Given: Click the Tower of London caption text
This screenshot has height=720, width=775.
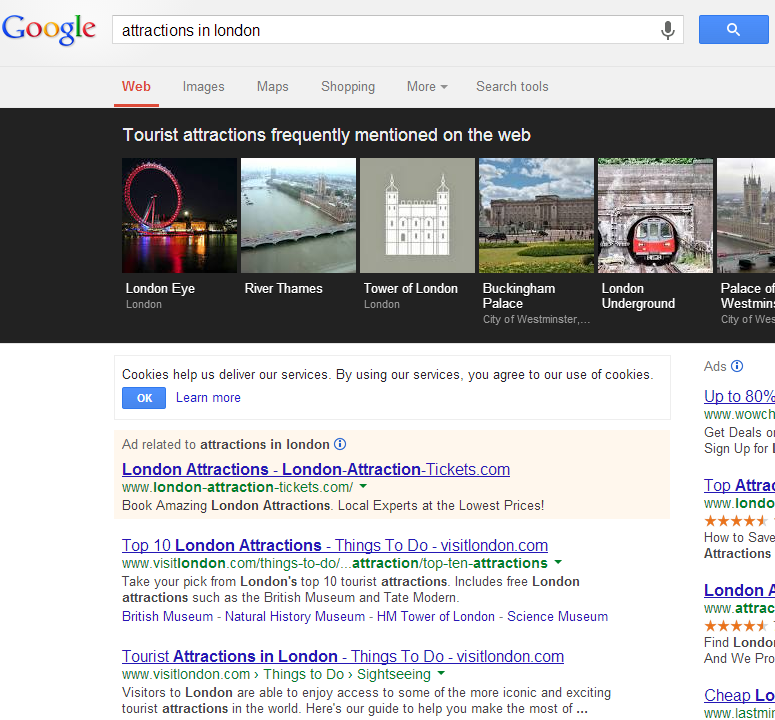Looking at the screenshot, I should click(411, 289).
